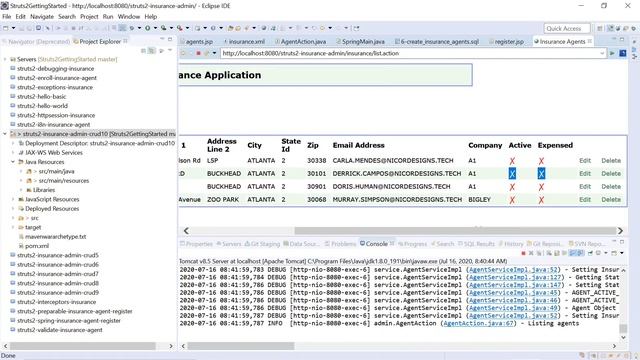The width and height of the screenshot is (640, 360).
Task: Click Edit for DORIS.HUMAN row
Action: [x=585, y=187]
